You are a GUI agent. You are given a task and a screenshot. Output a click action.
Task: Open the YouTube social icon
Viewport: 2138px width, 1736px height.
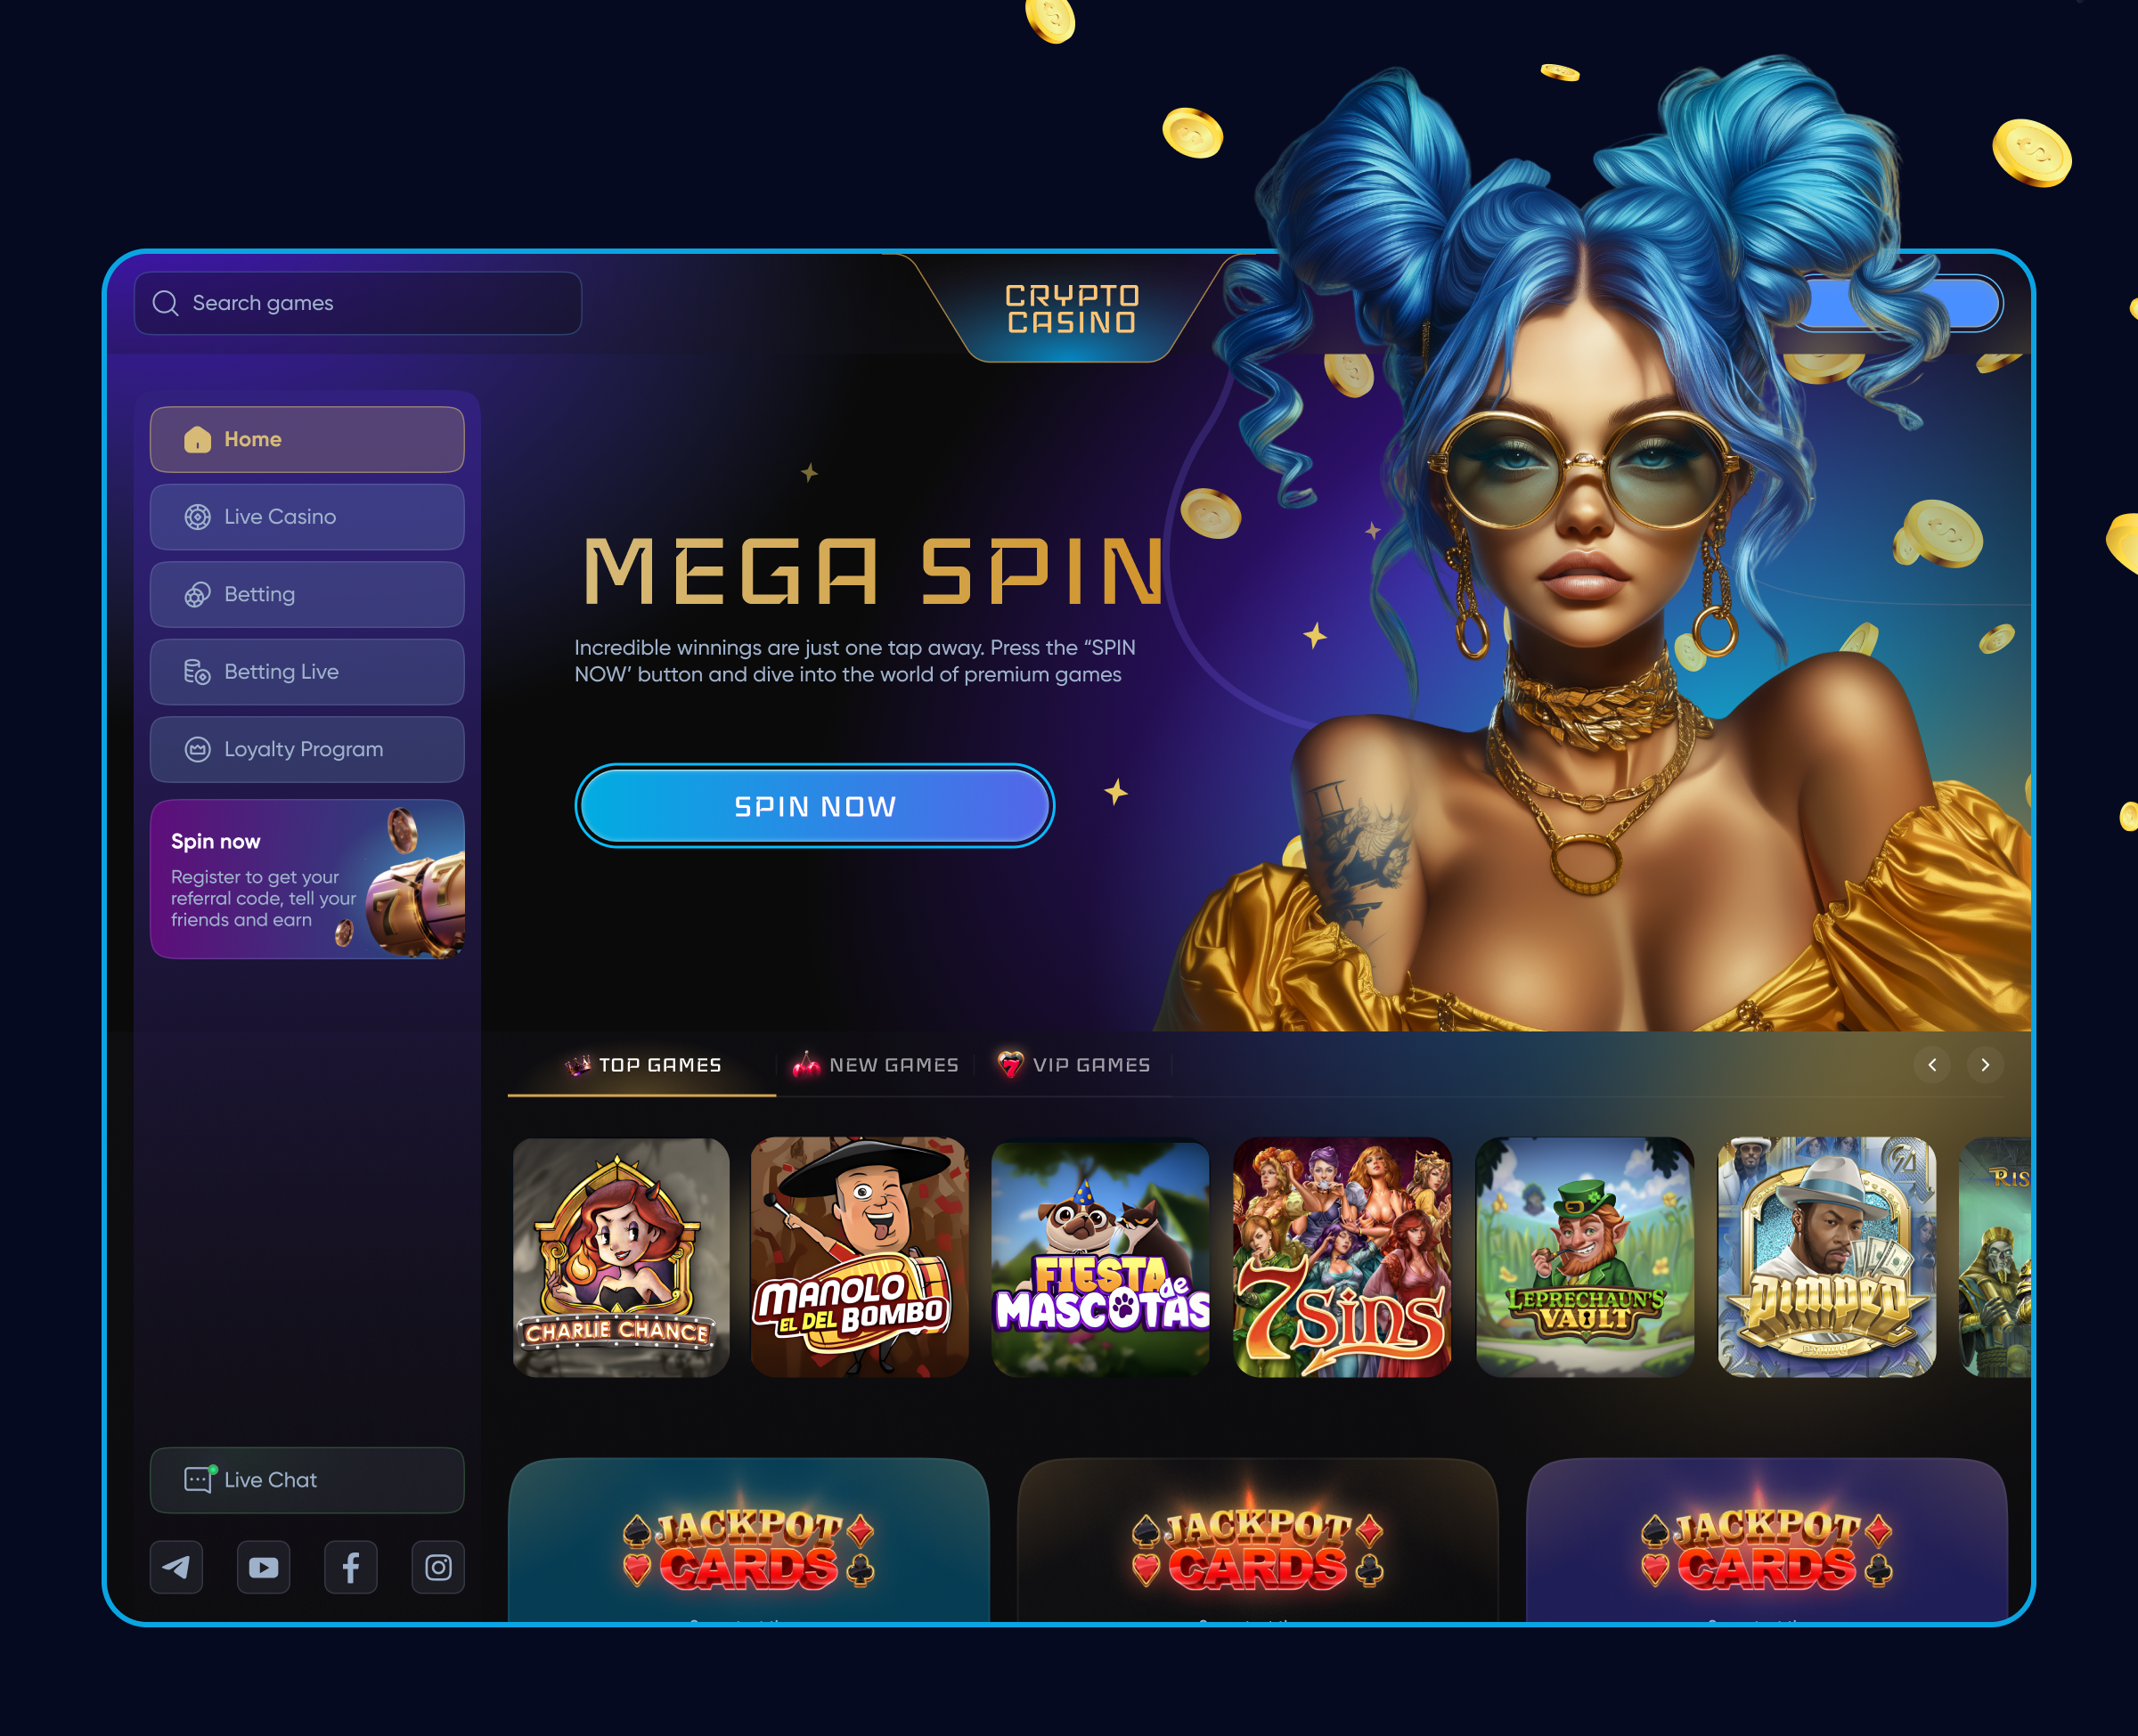coord(264,1567)
